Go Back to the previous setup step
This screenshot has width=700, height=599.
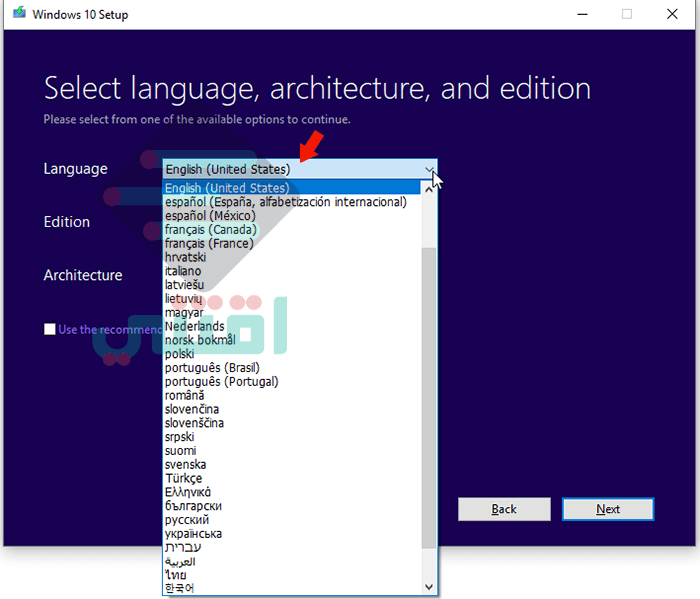[x=504, y=509]
